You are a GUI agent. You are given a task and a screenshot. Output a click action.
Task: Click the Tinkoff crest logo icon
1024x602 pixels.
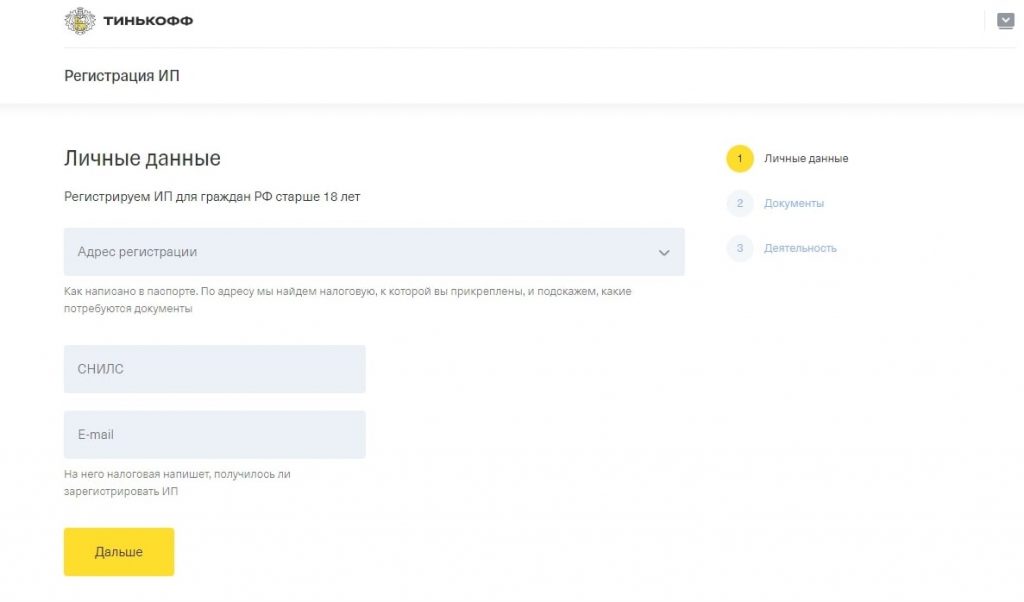[x=80, y=21]
